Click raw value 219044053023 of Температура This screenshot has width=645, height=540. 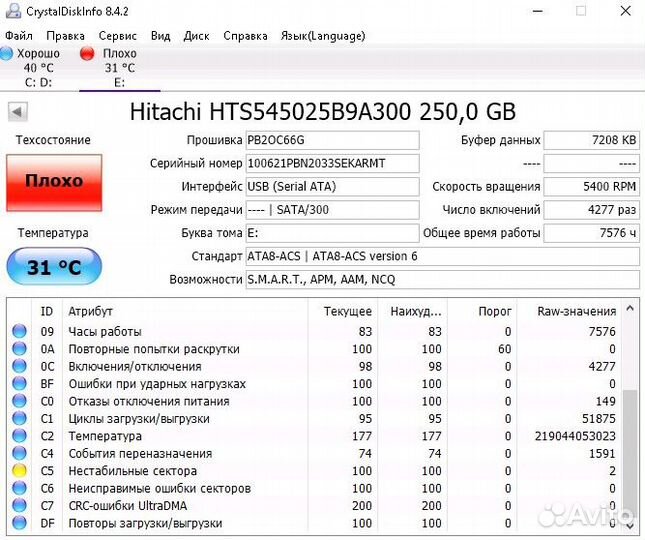(x=575, y=436)
